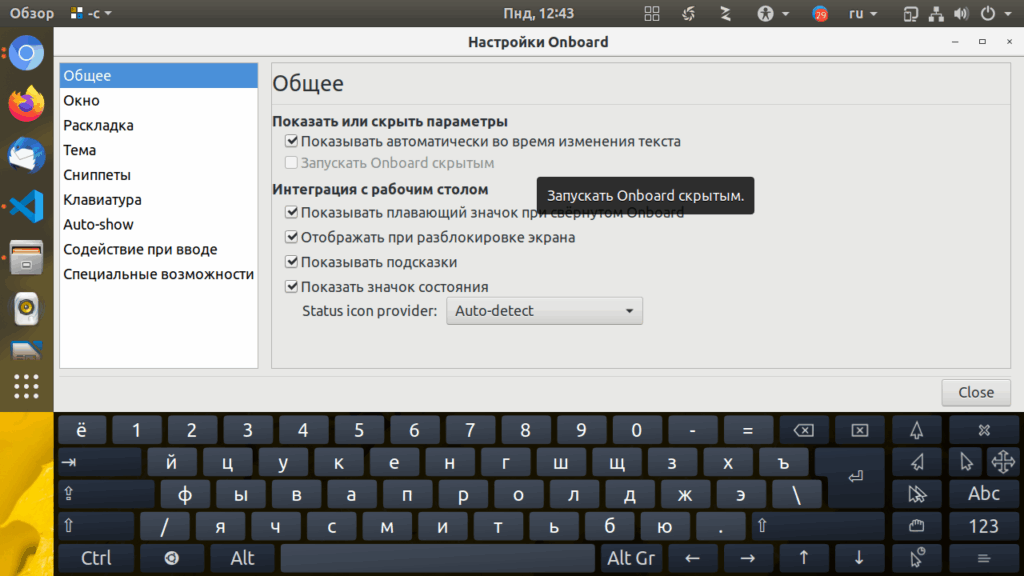
Task: Select Специальные возможности section
Action: 159,274
